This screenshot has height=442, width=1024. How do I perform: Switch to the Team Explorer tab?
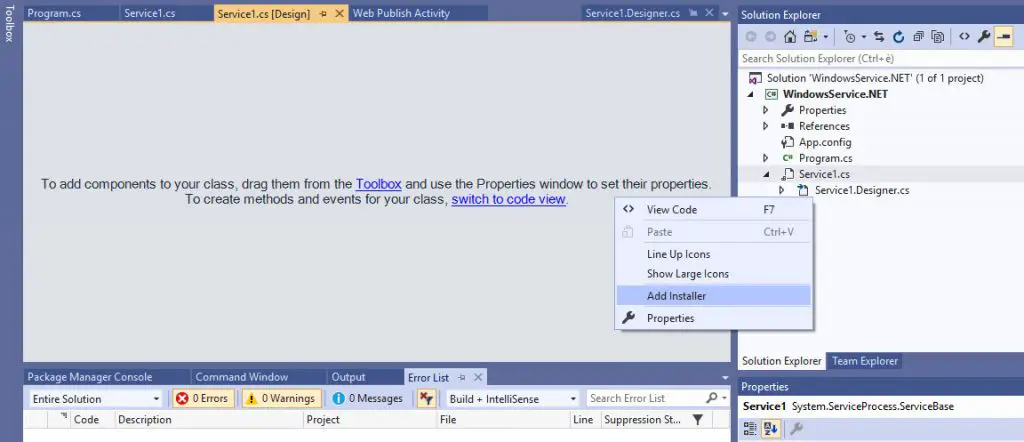[x=865, y=361]
